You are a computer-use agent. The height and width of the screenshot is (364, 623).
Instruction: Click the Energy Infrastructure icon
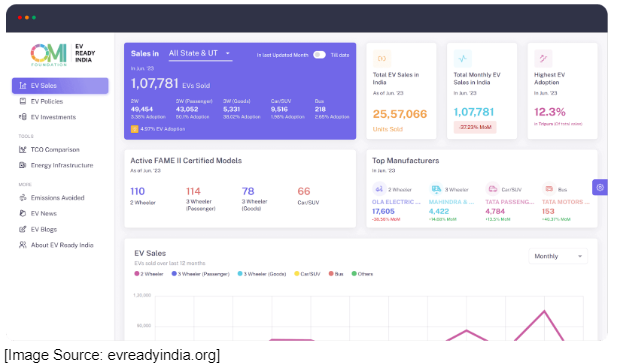coord(23,165)
